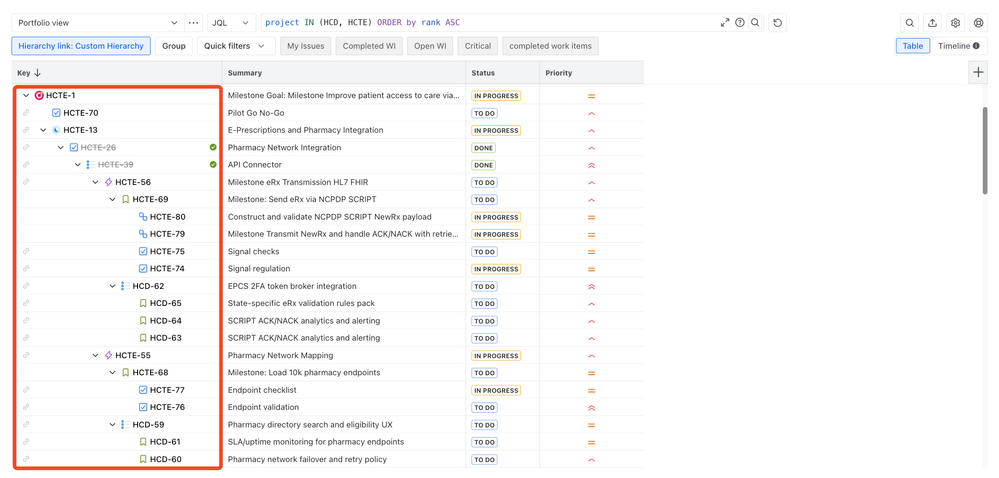This screenshot has width=999, height=478.
Task: Click the top-right magnifier search icon
Action: coord(909,23)
